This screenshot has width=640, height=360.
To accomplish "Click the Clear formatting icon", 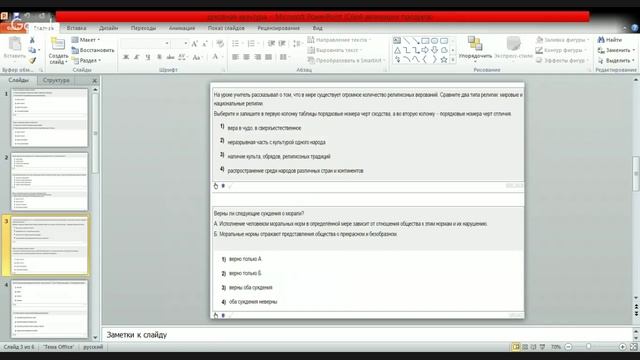I will (x=220, y=44).
